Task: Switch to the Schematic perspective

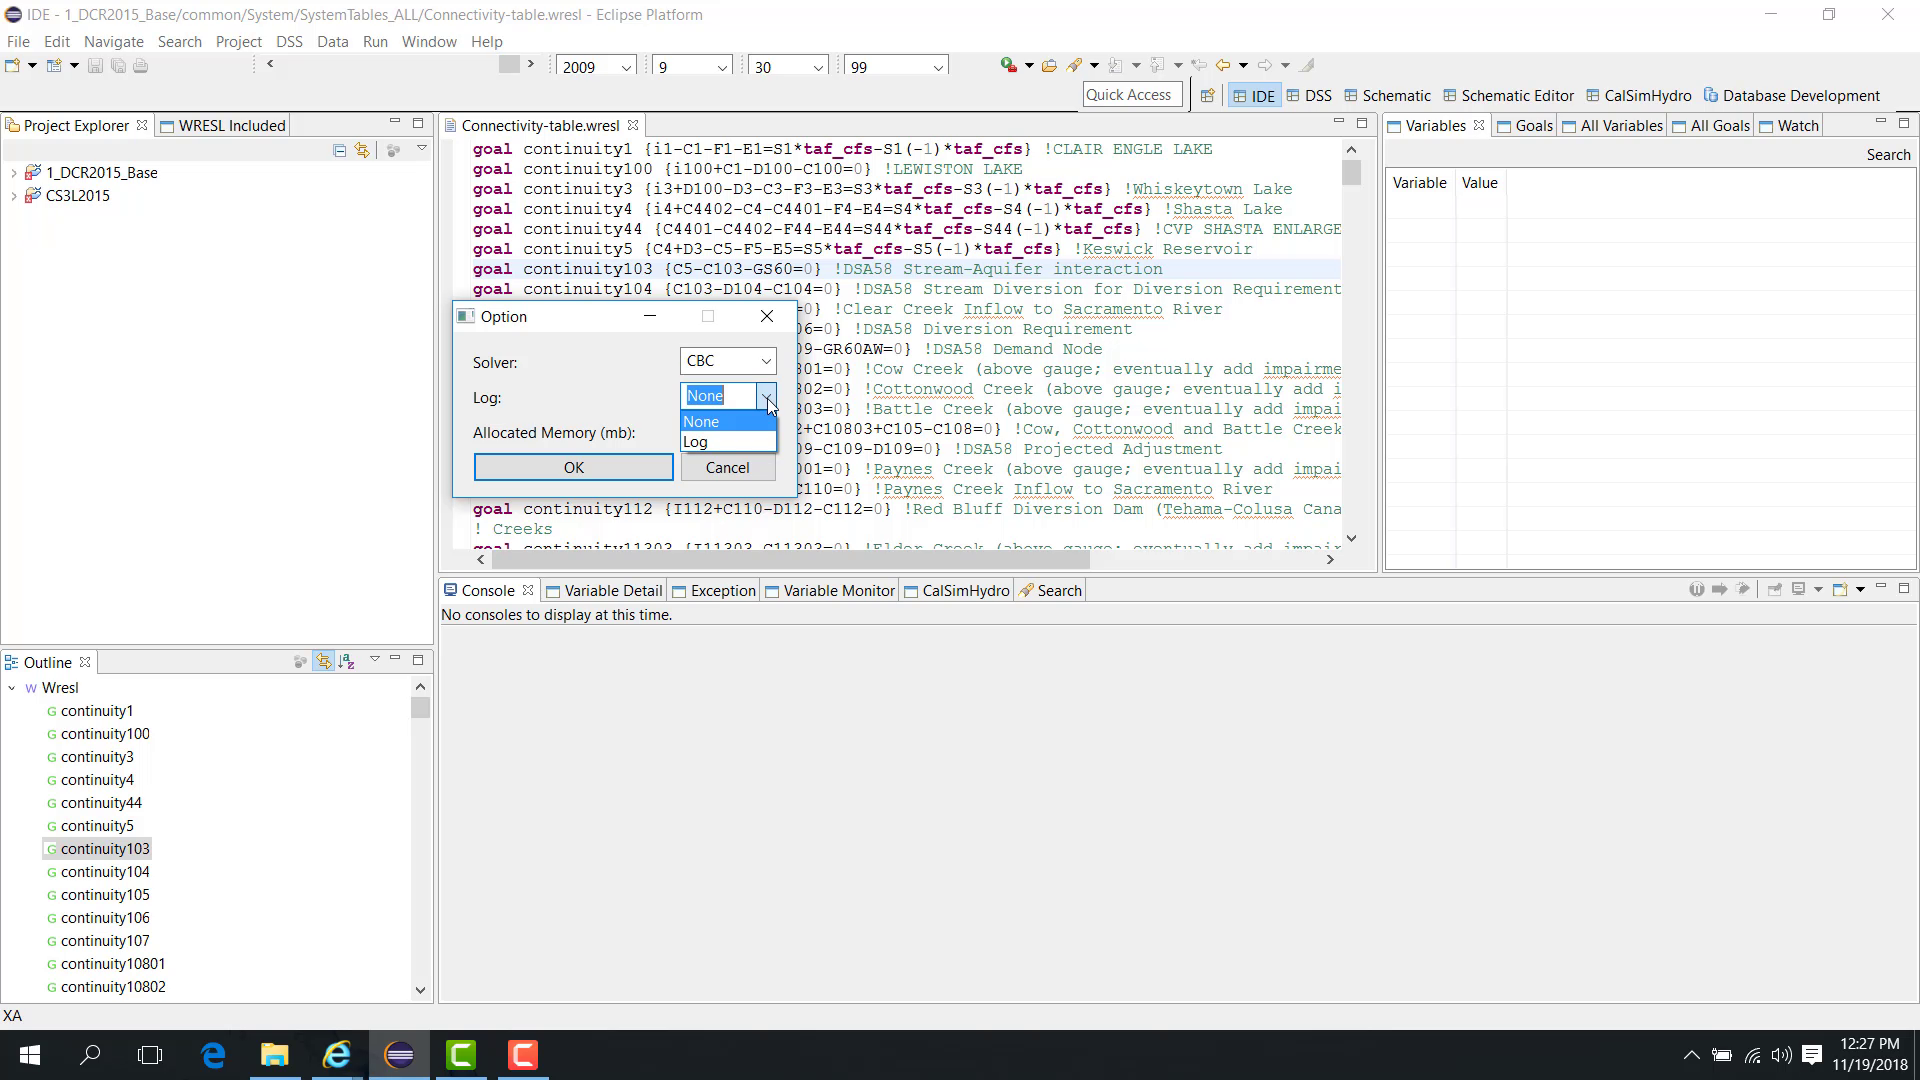Action: [1387, 96]
